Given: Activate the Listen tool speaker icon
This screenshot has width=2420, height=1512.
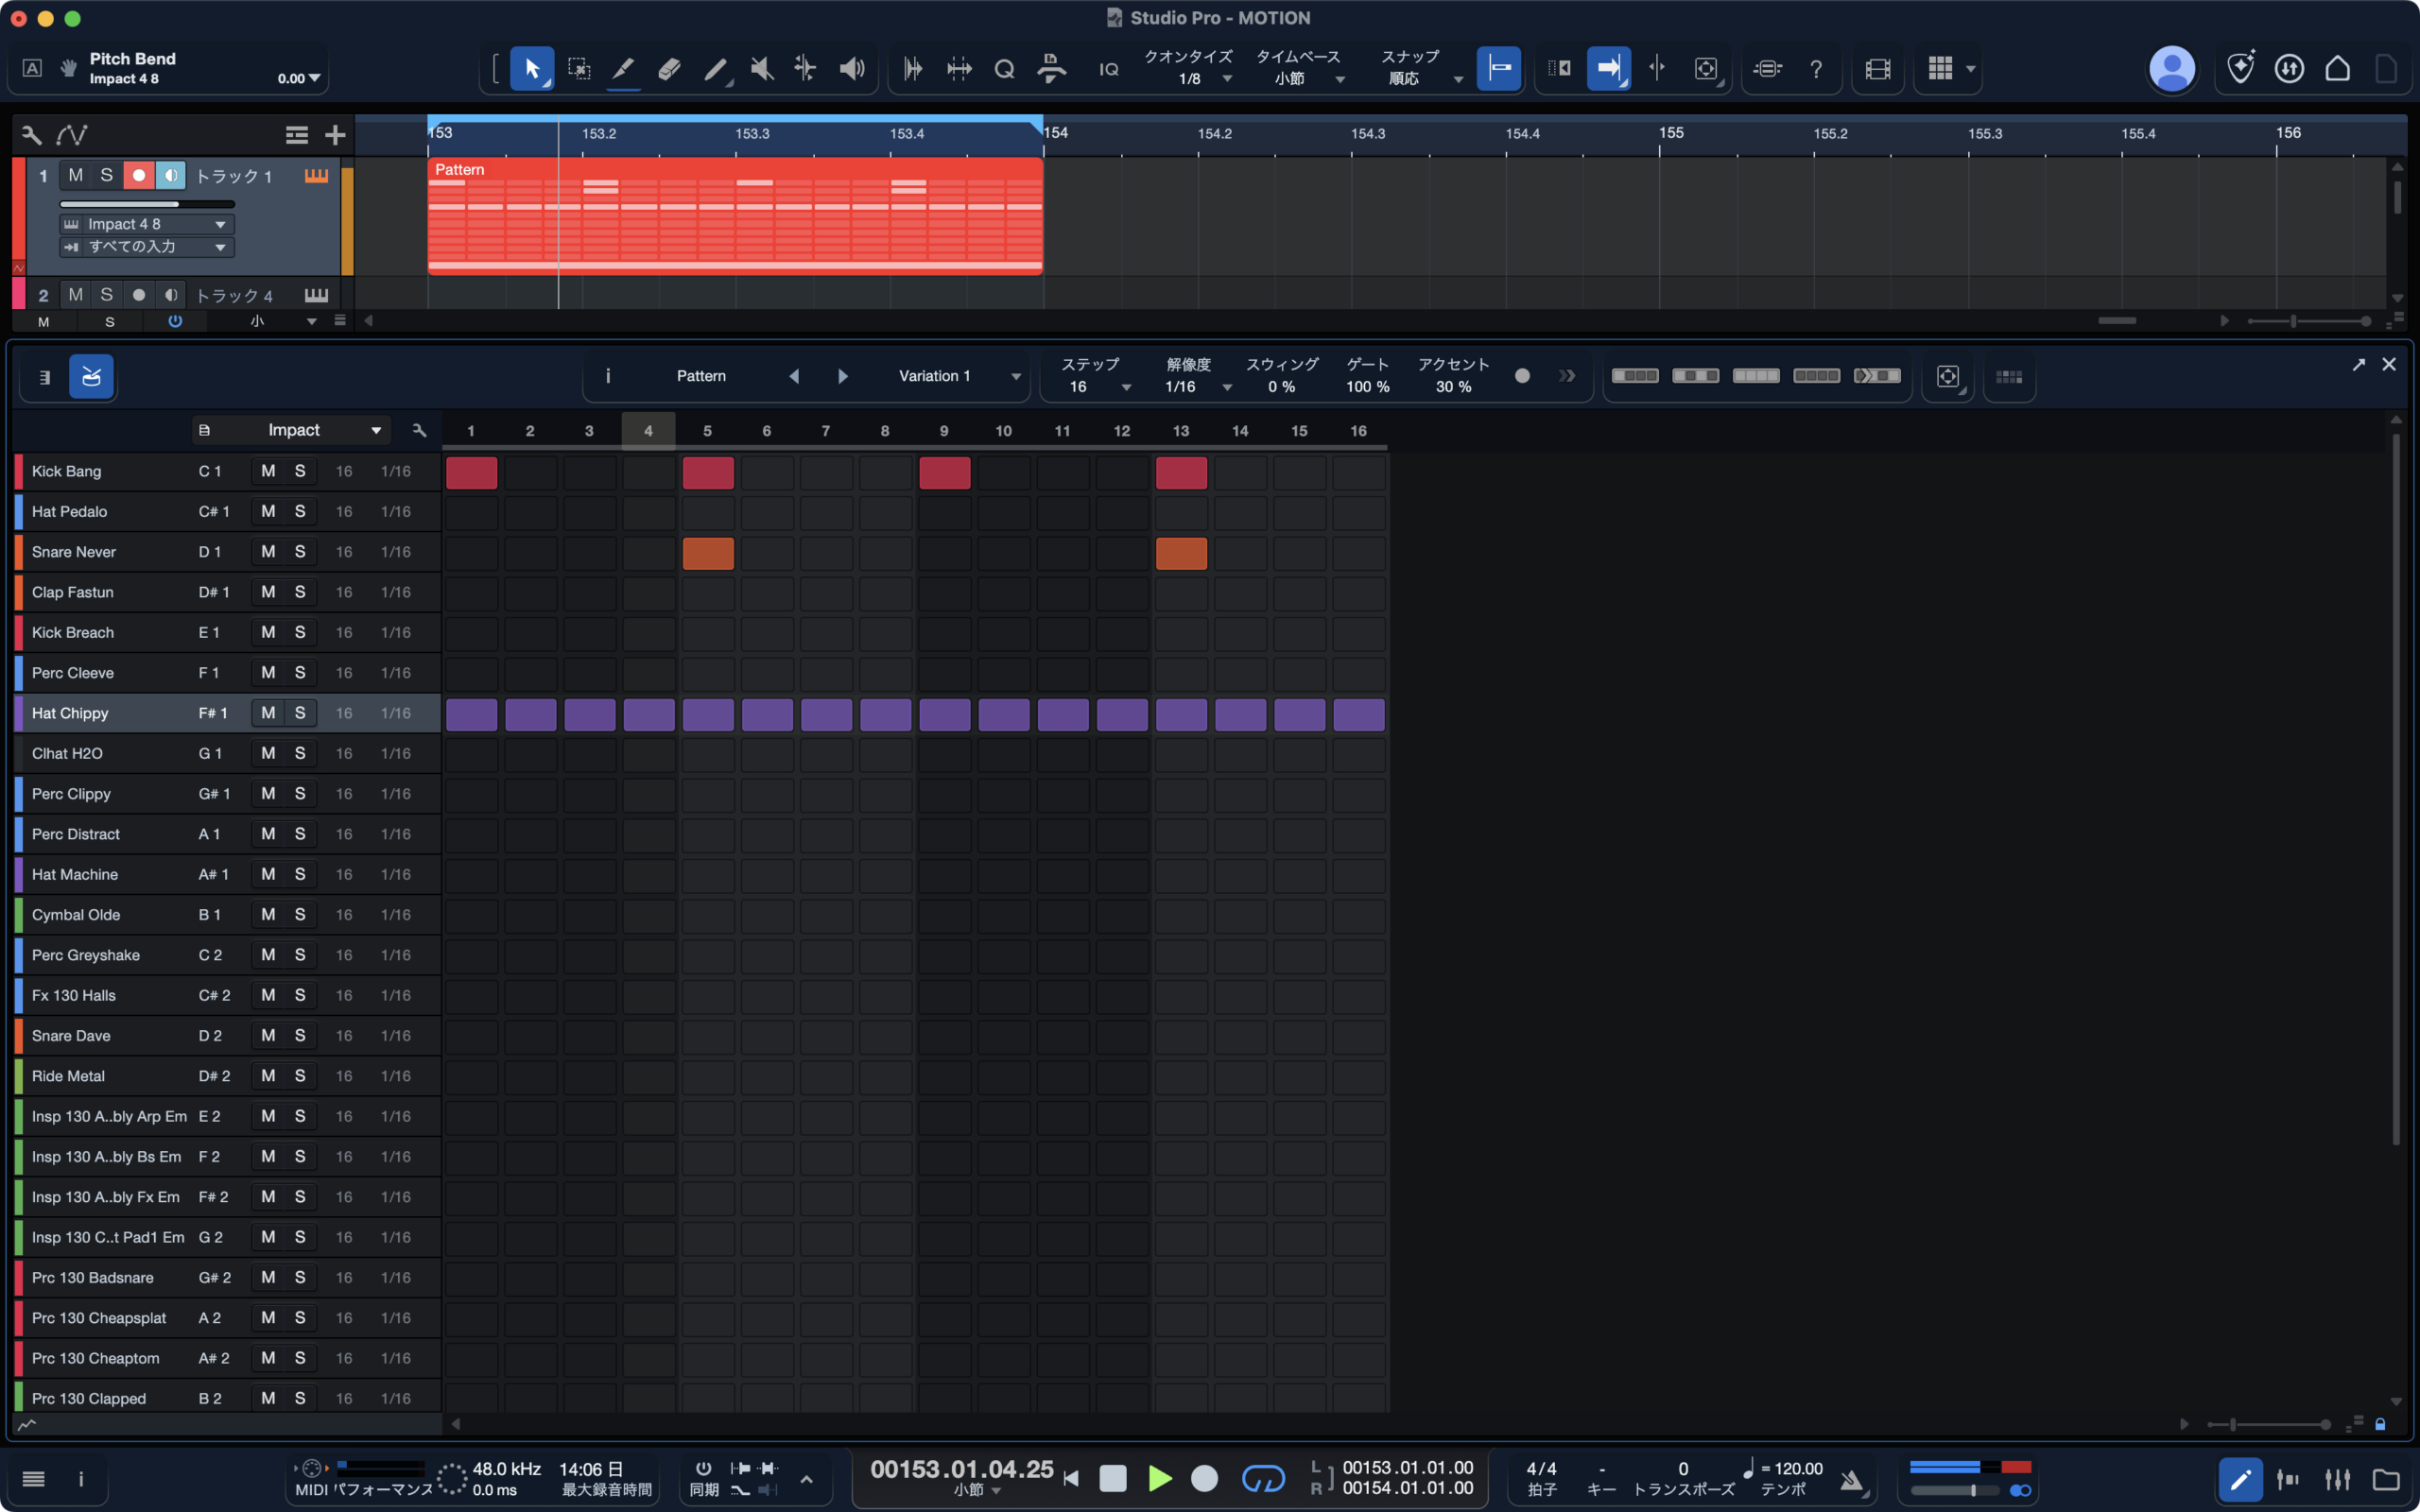Looking at the screenshot, I should coord(852,69).
